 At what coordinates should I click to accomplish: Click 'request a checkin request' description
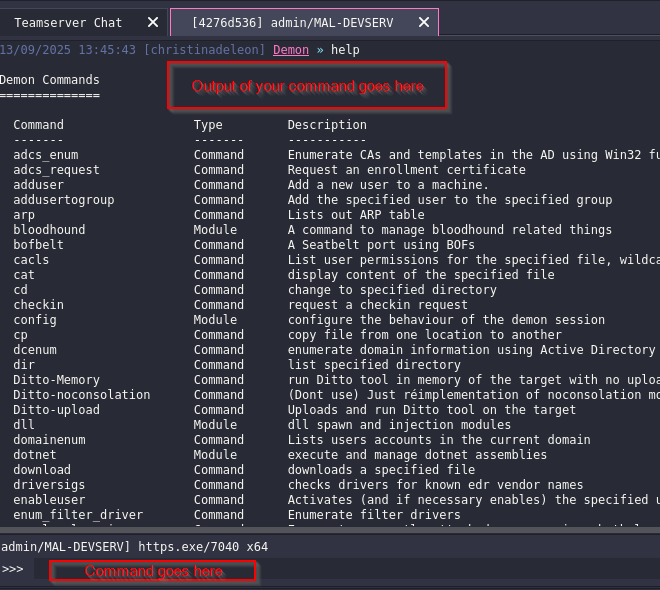(378, 305)
